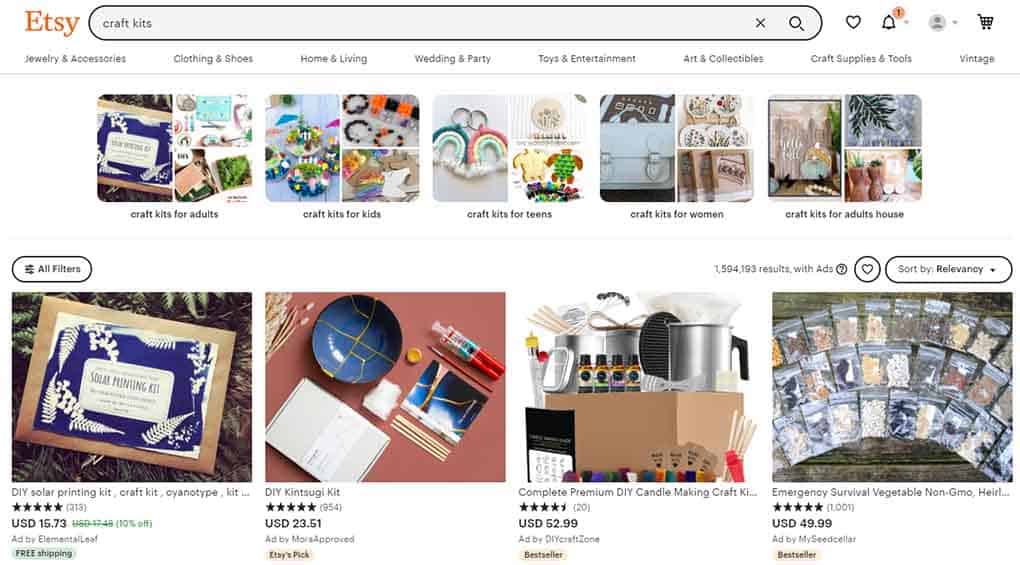This screenshot has height=565, width=1020.
Task: Click the results help question mark icon
Action: (x=841, y=269)
